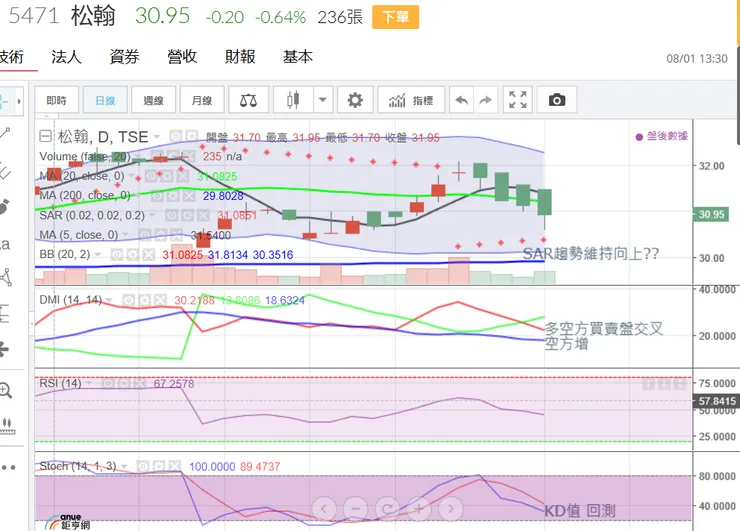Image resolution: width=740 pixels, height=531 pixels.
Task: Open chart style dropdown arrow beside candlestick icon
Action: (x=323, y=100)
